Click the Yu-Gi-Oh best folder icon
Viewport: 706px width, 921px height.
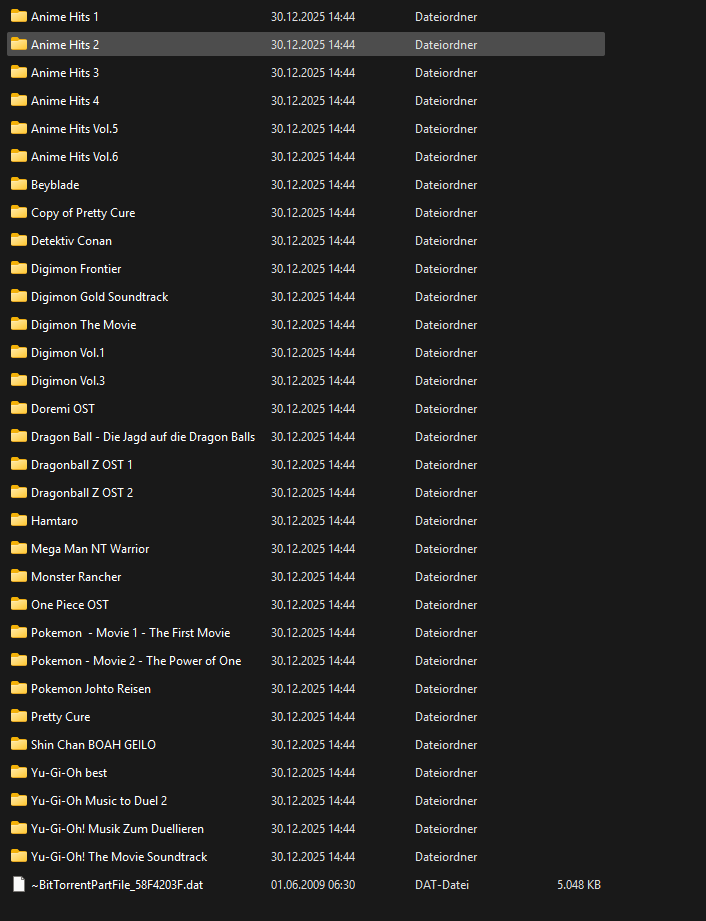tap(19, 772)
